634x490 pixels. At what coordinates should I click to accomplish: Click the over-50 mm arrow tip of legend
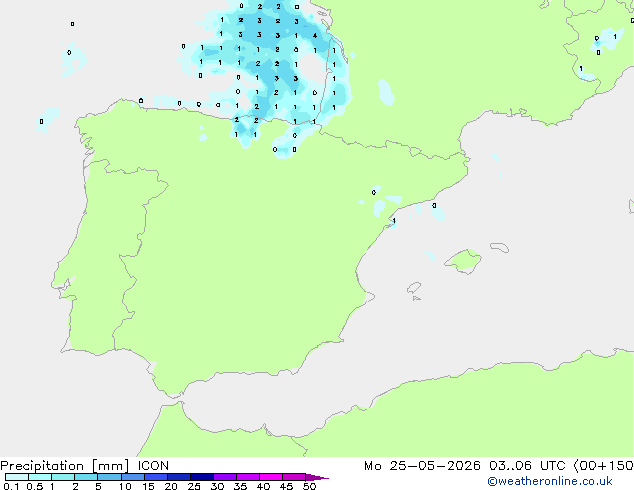(317, 477)
